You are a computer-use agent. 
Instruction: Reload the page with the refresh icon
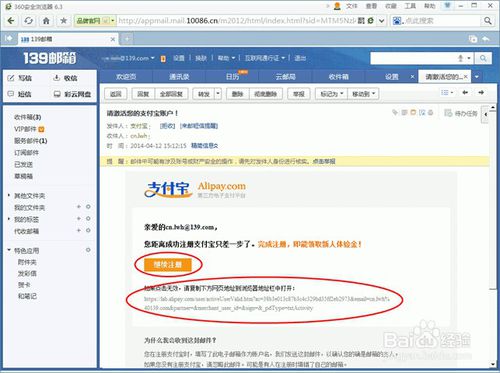[28, 21]
